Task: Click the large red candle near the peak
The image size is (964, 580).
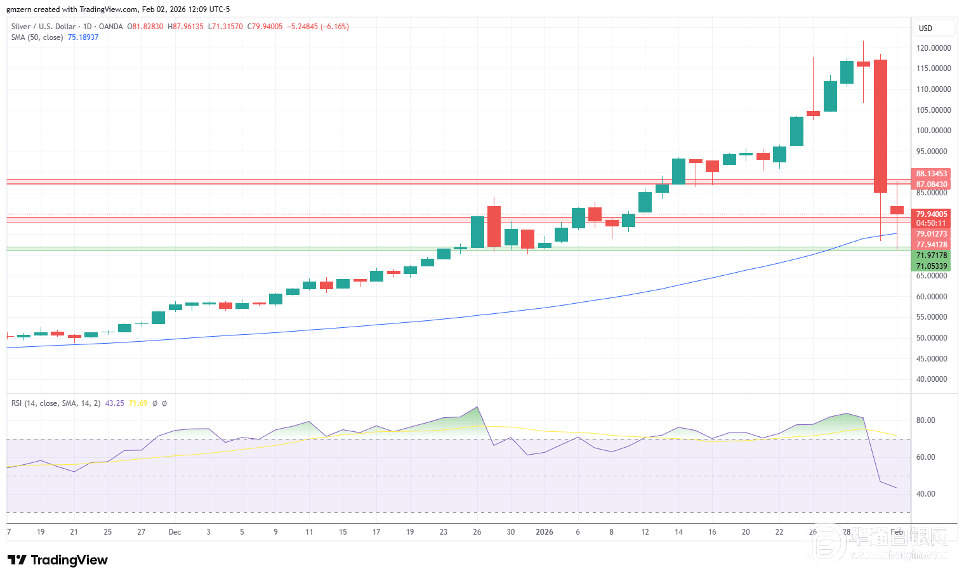Action: point(880,125)
